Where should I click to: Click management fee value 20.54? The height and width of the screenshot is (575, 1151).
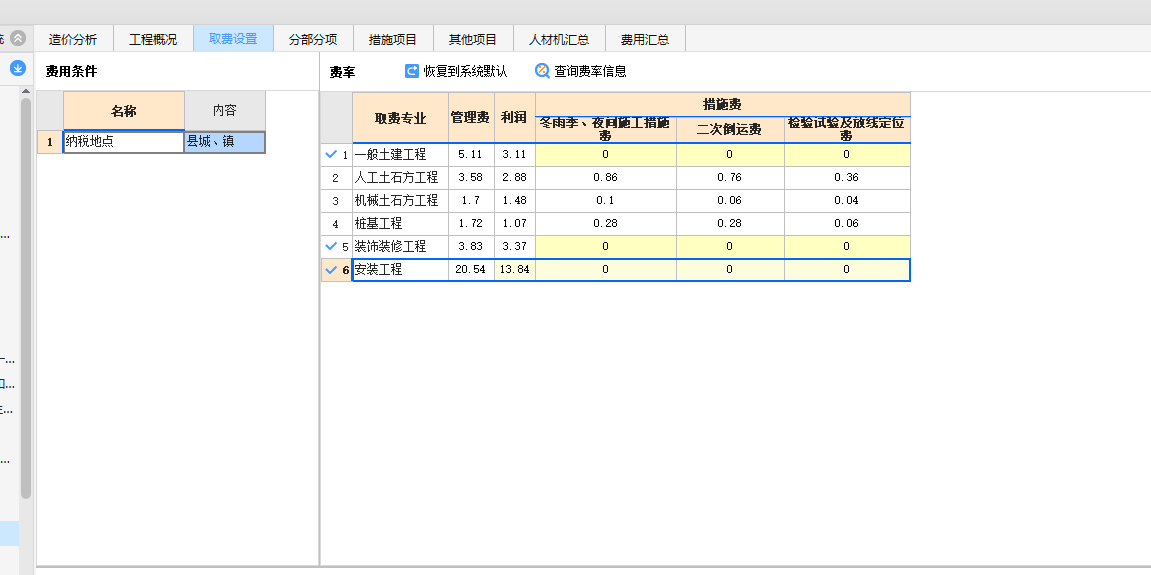point(471,270)
